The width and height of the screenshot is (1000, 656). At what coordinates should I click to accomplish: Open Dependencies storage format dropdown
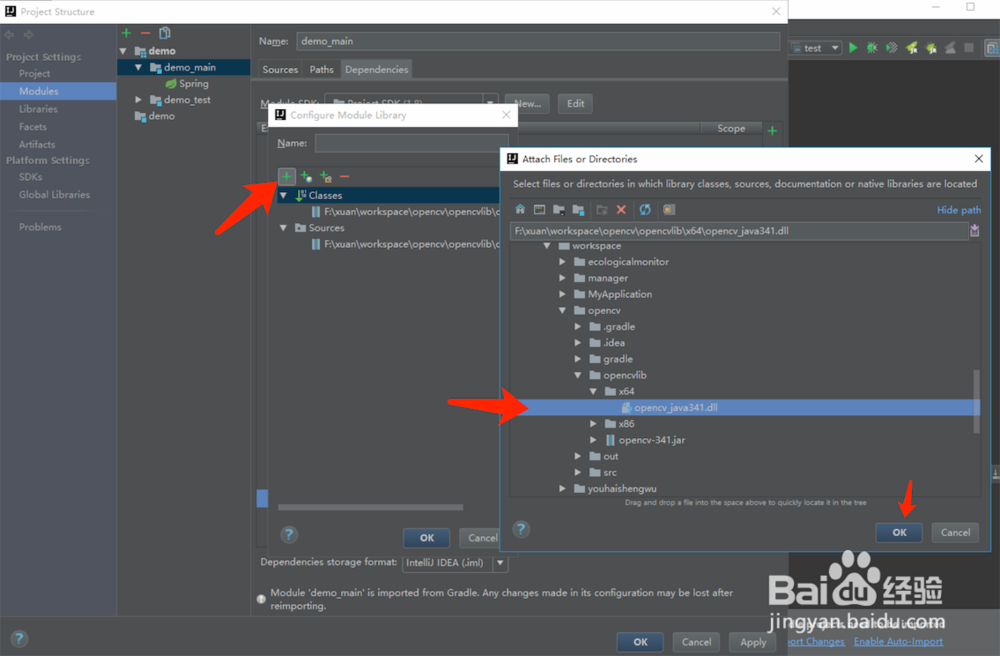point(455,563)
